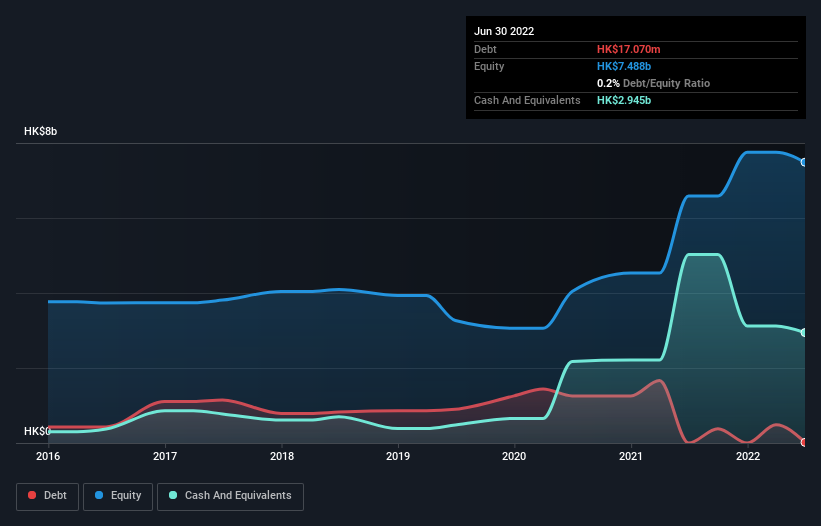Viewport: 821px width, 526px height.
Task: Click the HK$8b y-axis label
Action: (x=40, y=131)
